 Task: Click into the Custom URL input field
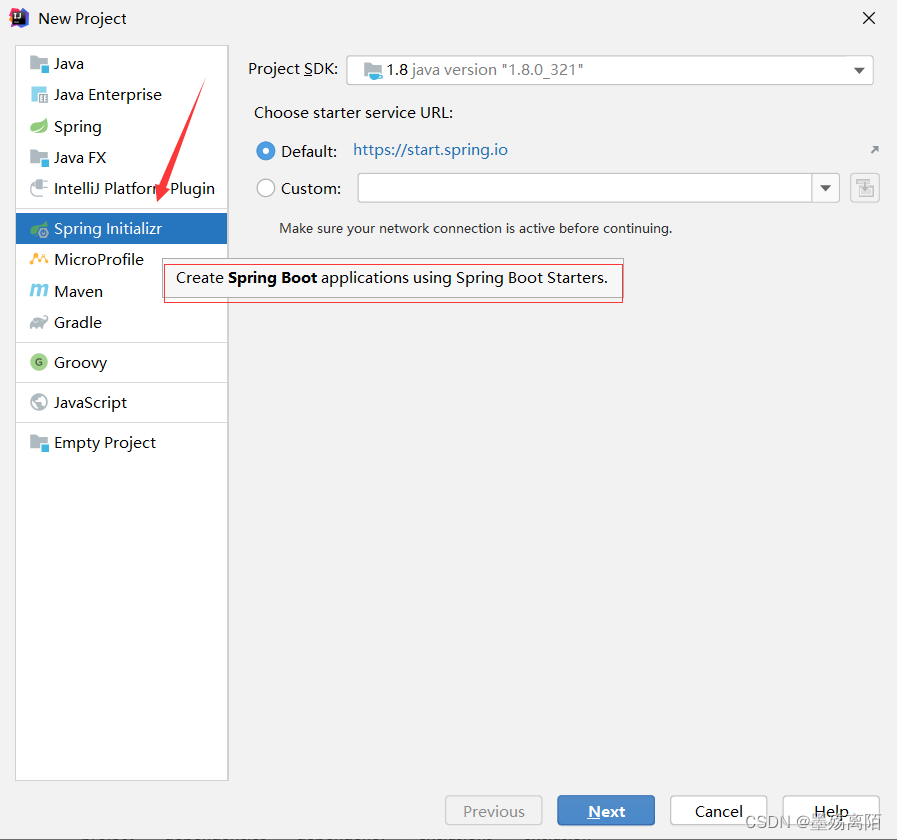585,188
